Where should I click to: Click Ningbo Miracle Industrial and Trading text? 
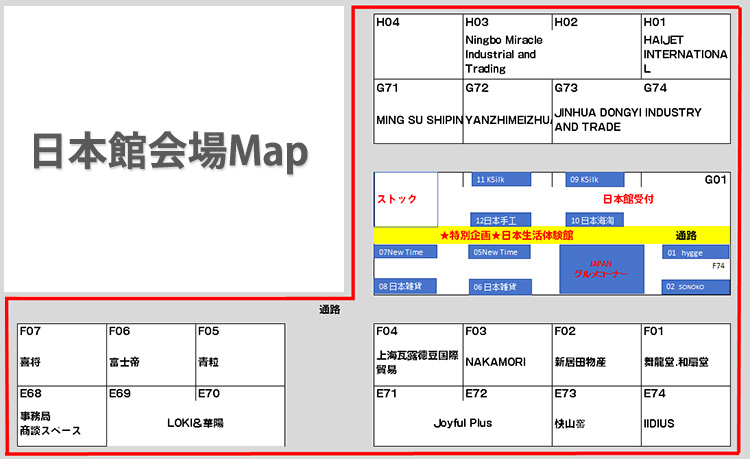(x=504, y=55)
